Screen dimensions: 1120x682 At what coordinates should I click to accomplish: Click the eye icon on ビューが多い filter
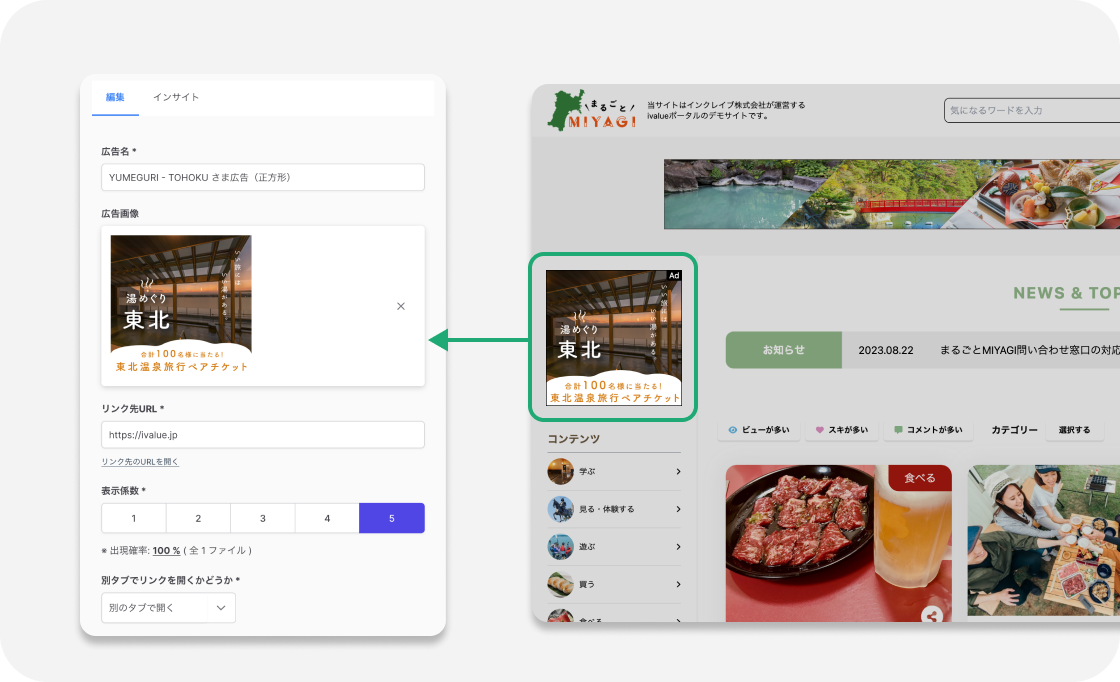point(731,430)
